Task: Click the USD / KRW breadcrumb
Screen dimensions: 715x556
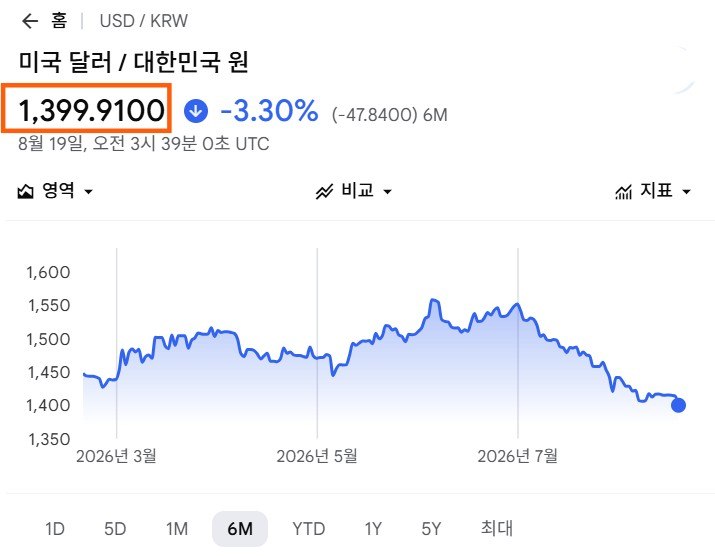Action: 144,21
